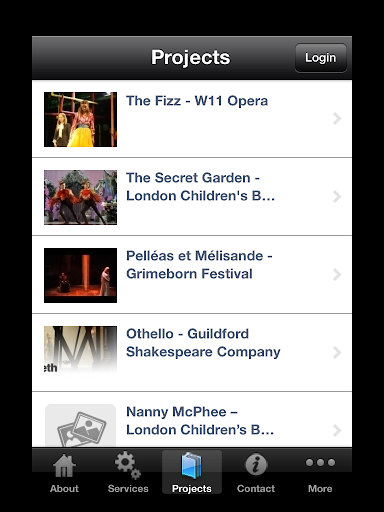
Task: Tap the Services gears icon
Action: [x=128, y=465]
